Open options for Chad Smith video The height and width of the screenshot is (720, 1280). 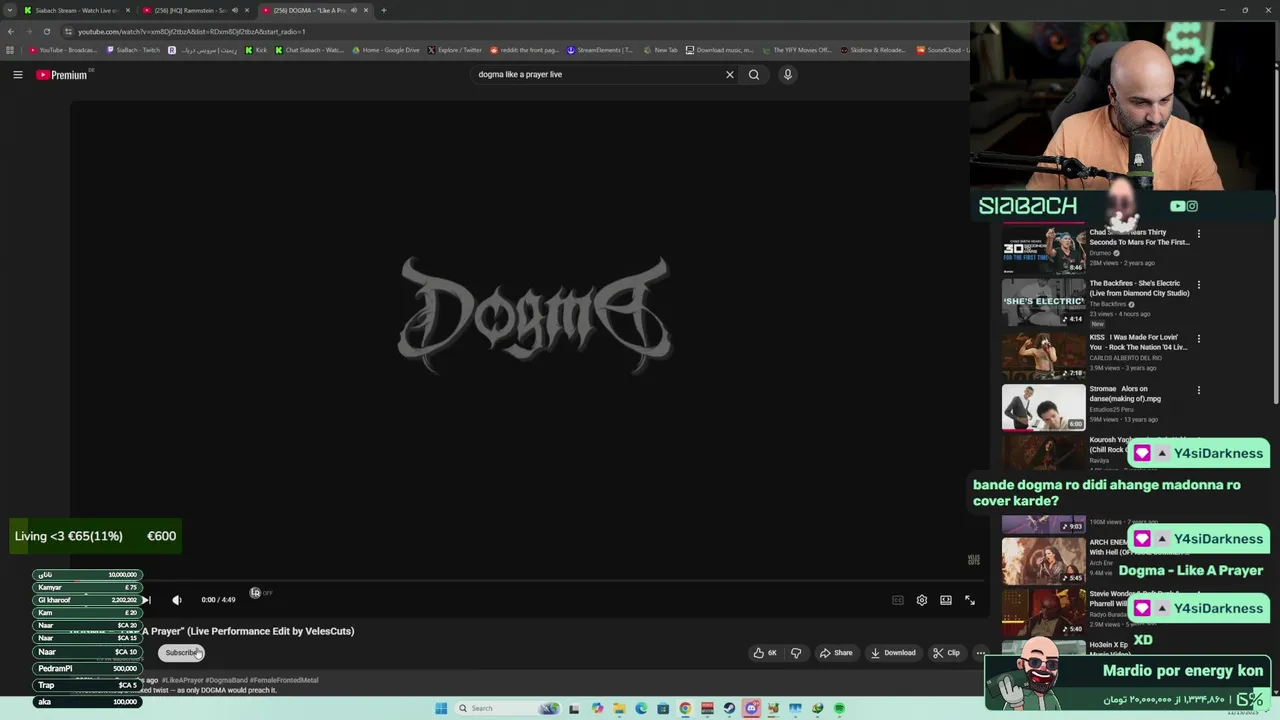(x=1199, y=234)
